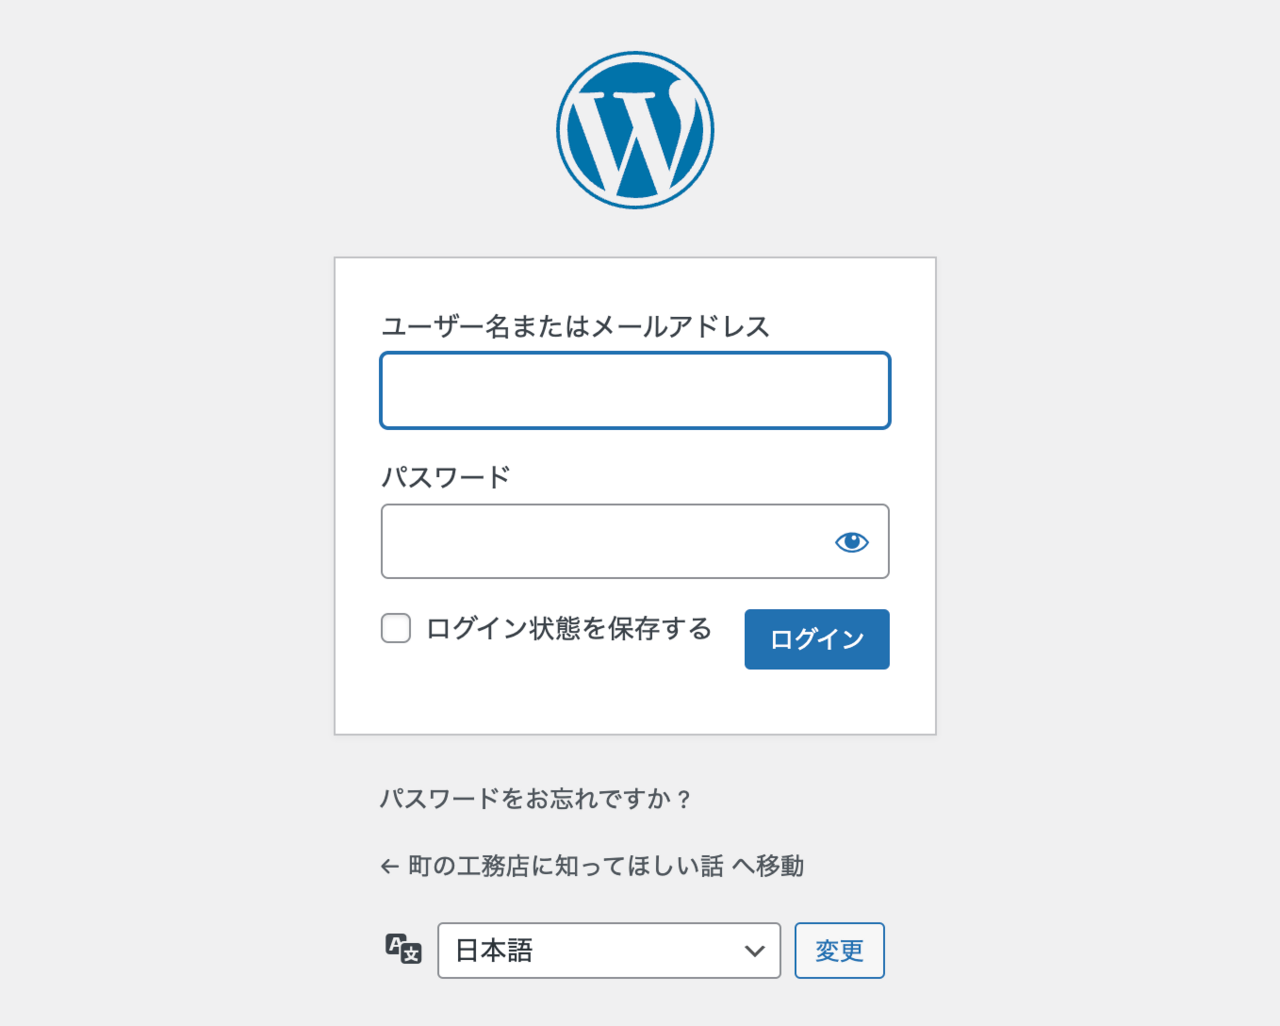The image size is (1280, 1026).
Task: Click the blue ログイン button
Action: pyautogui.click(x=817, y=639)
